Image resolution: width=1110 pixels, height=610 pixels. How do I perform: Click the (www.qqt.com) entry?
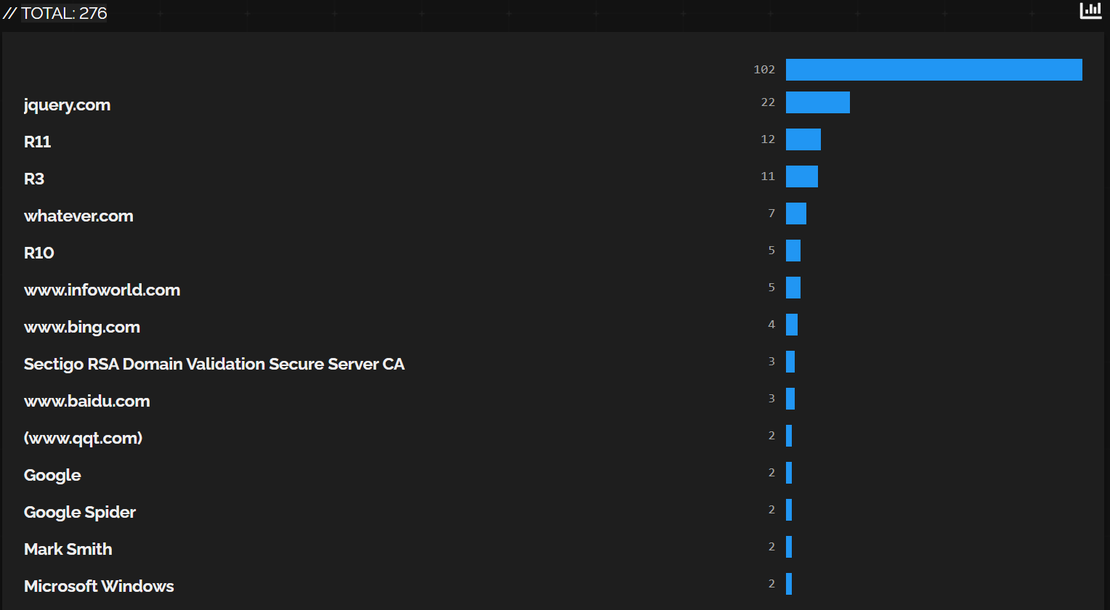[x=83, y=437]
